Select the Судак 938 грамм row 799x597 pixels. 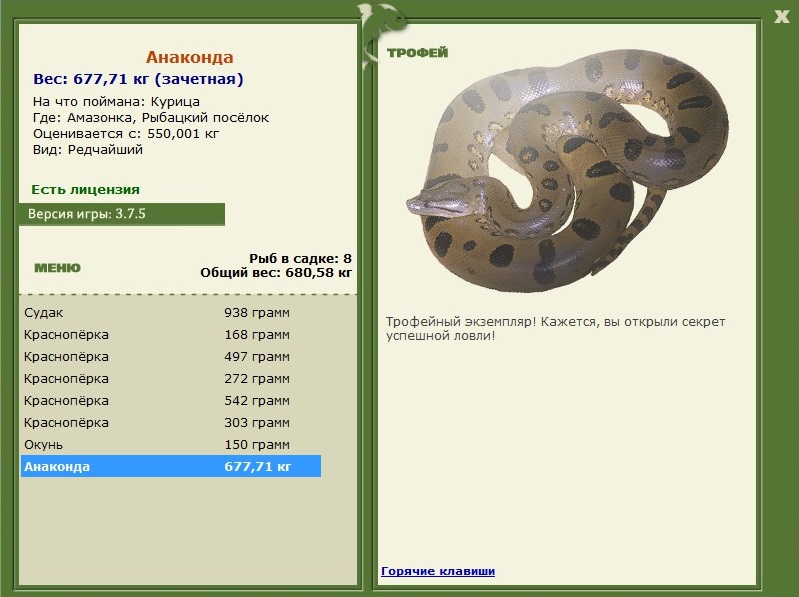171,312
